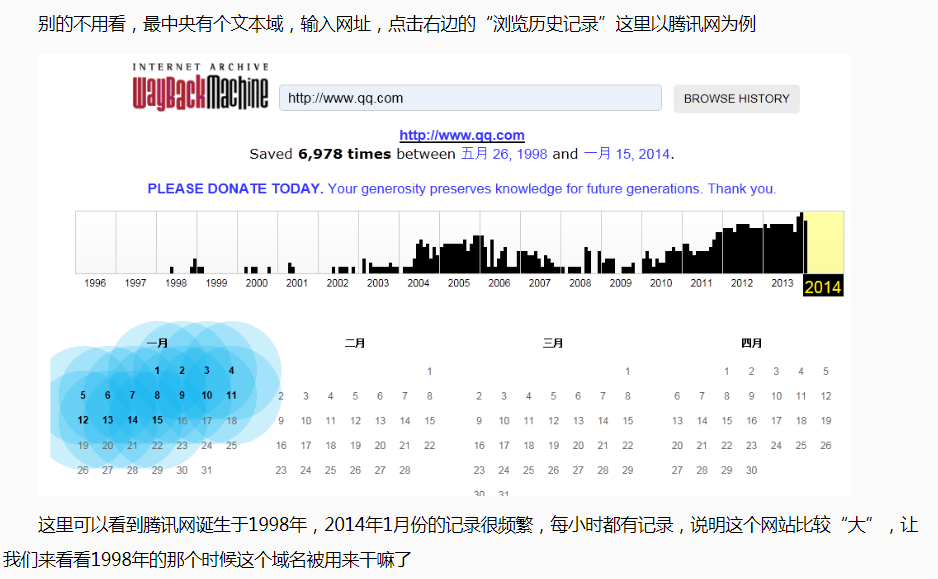This screenshot has height=579, width=938.
Task: Click the PLEASE DONATE TODAY link
Action: (x=235, y=188)
